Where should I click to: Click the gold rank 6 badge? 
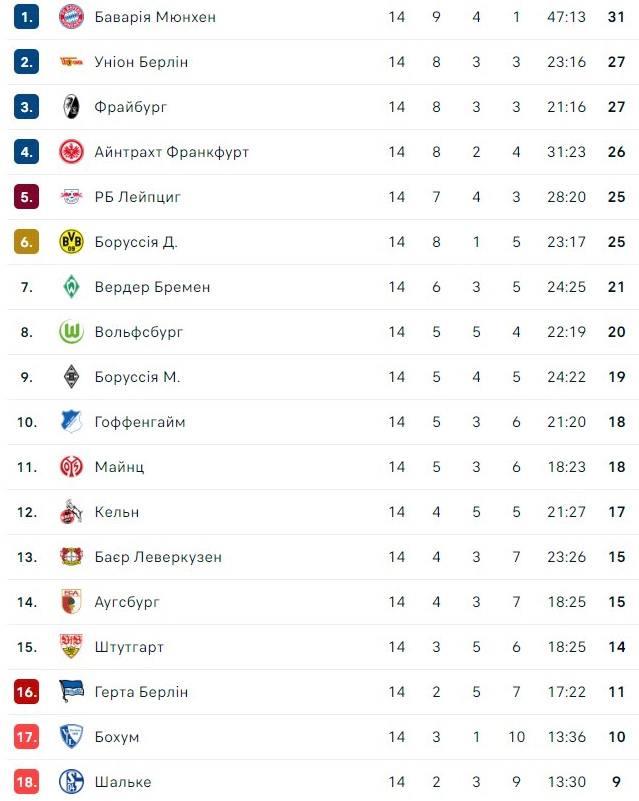[x=27, y=242]
